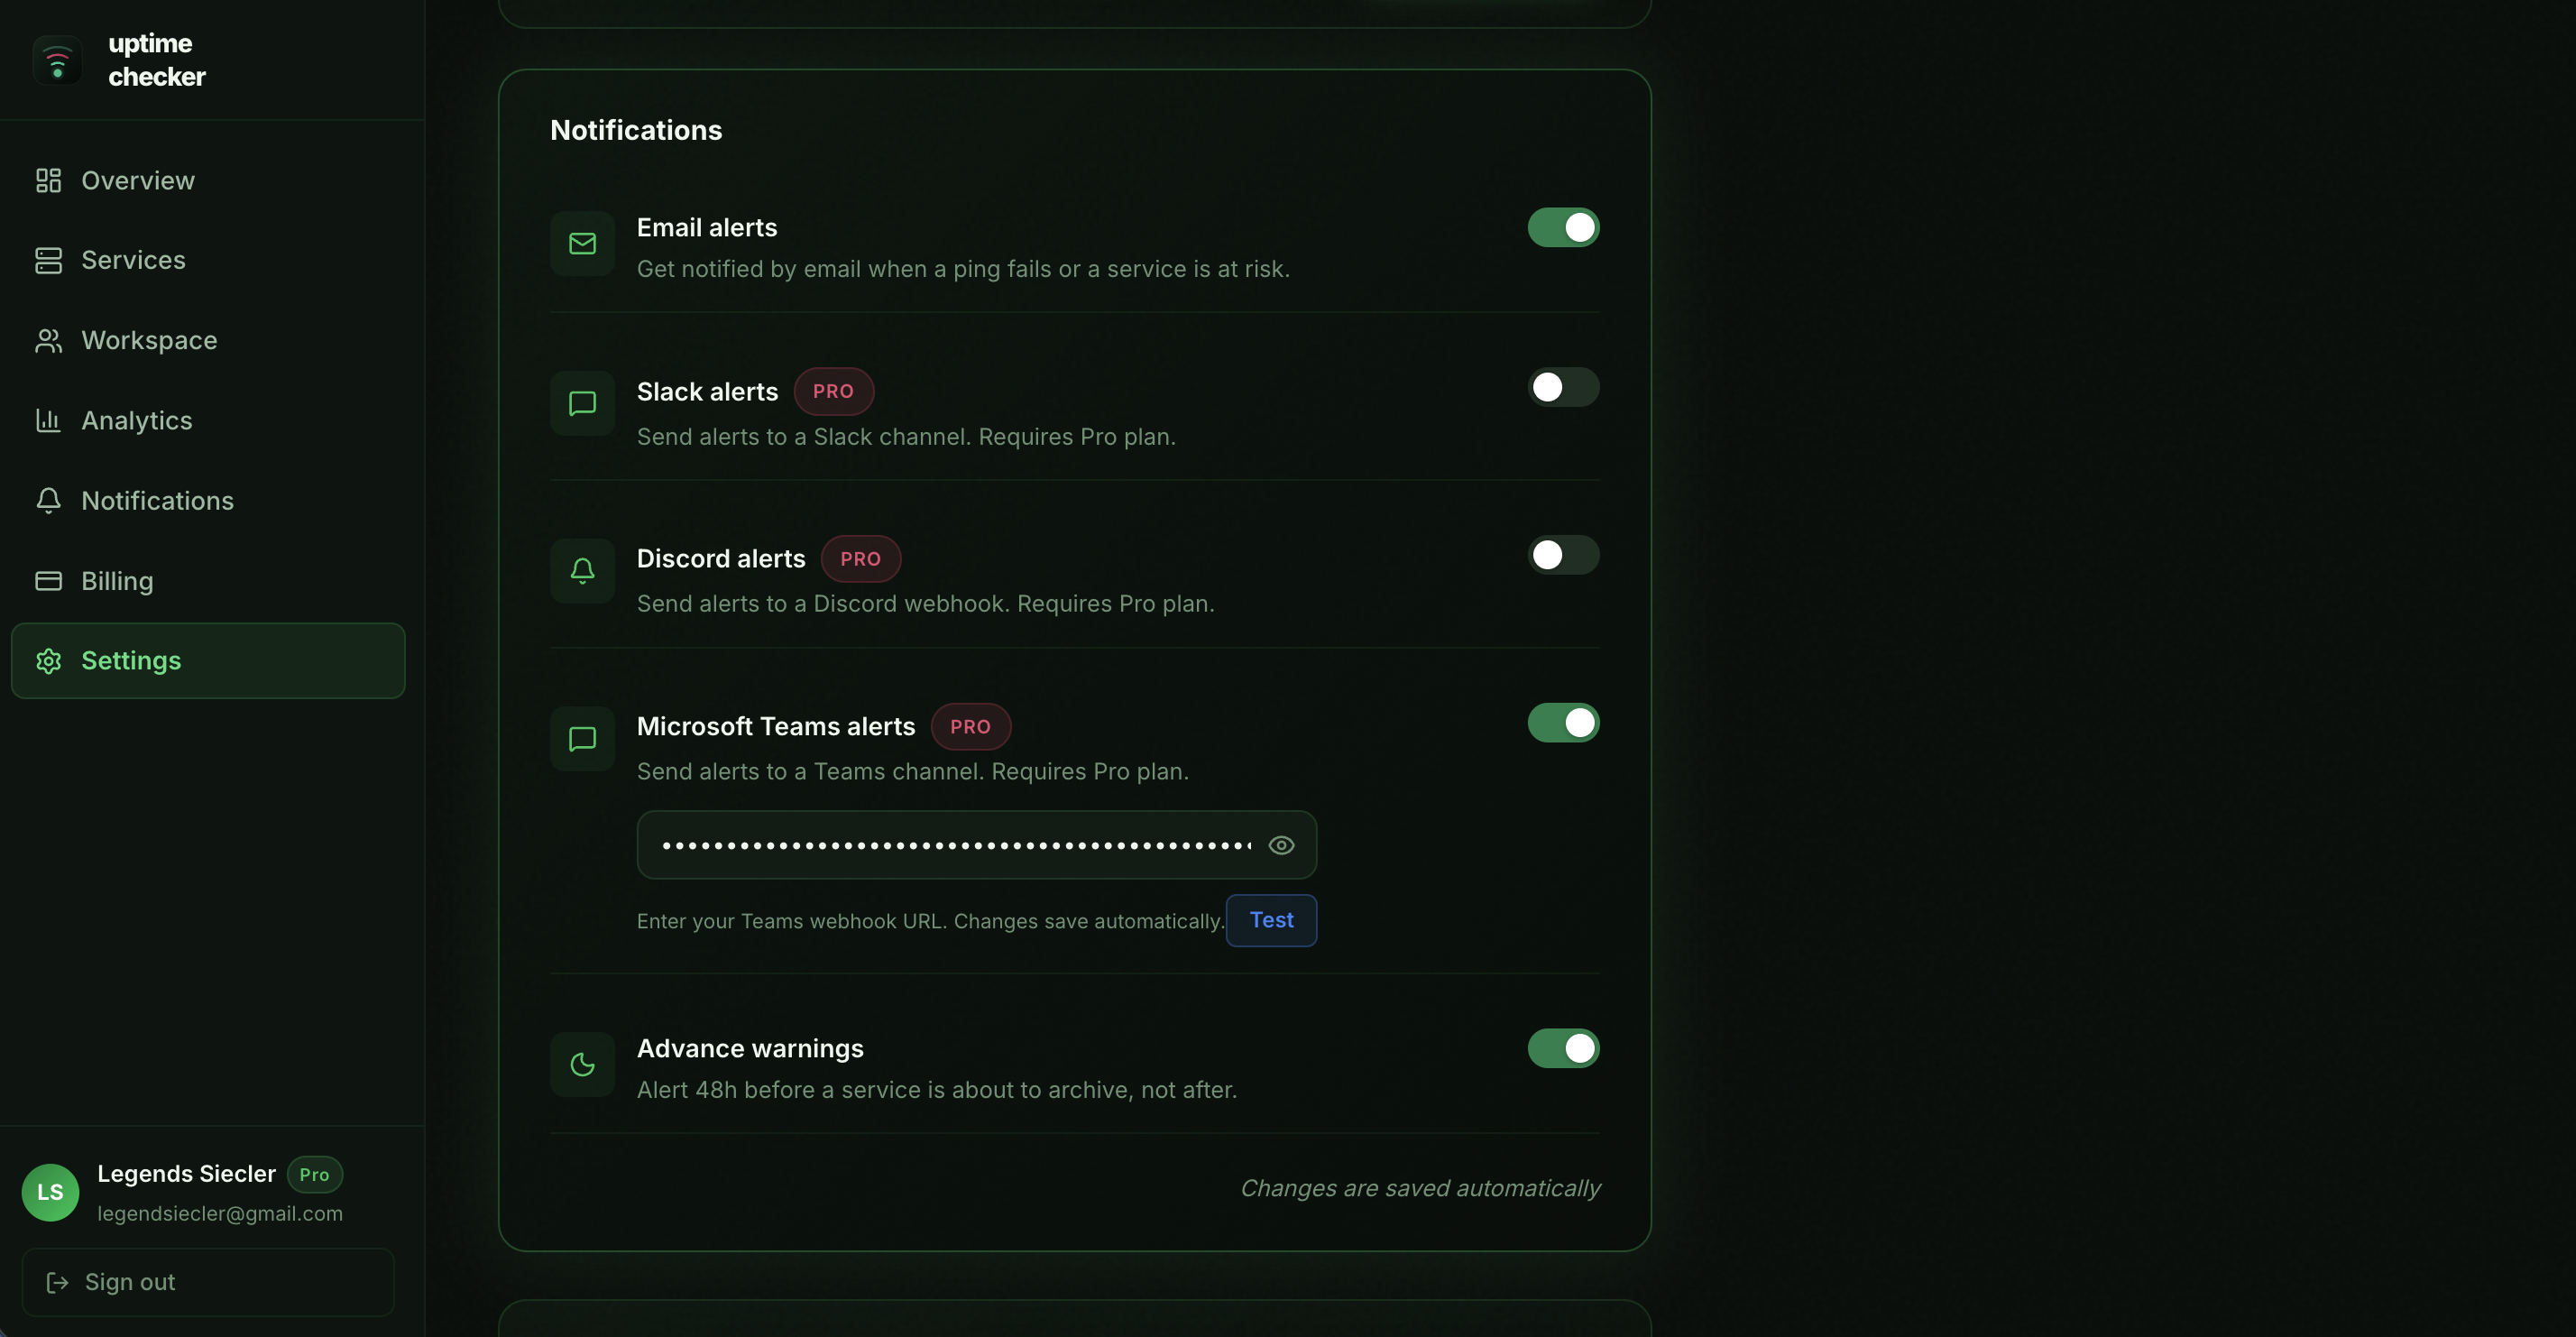Click the Overview grid icon in sidebar

48,180
